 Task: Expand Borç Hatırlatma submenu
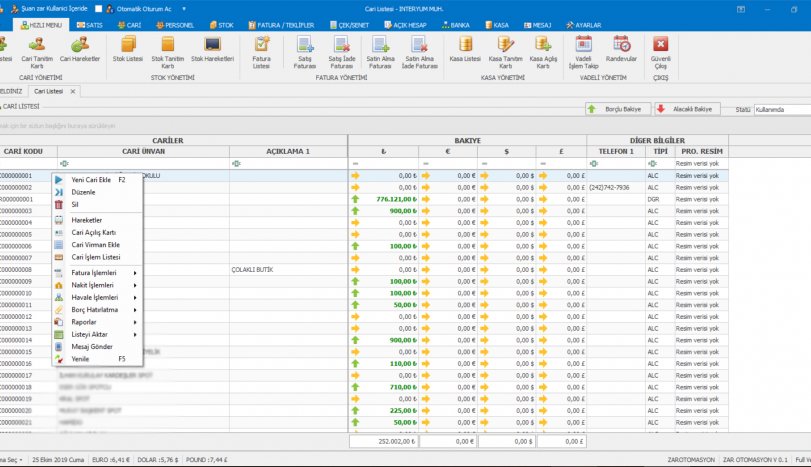pyautogui.click(x=97, y=310)
